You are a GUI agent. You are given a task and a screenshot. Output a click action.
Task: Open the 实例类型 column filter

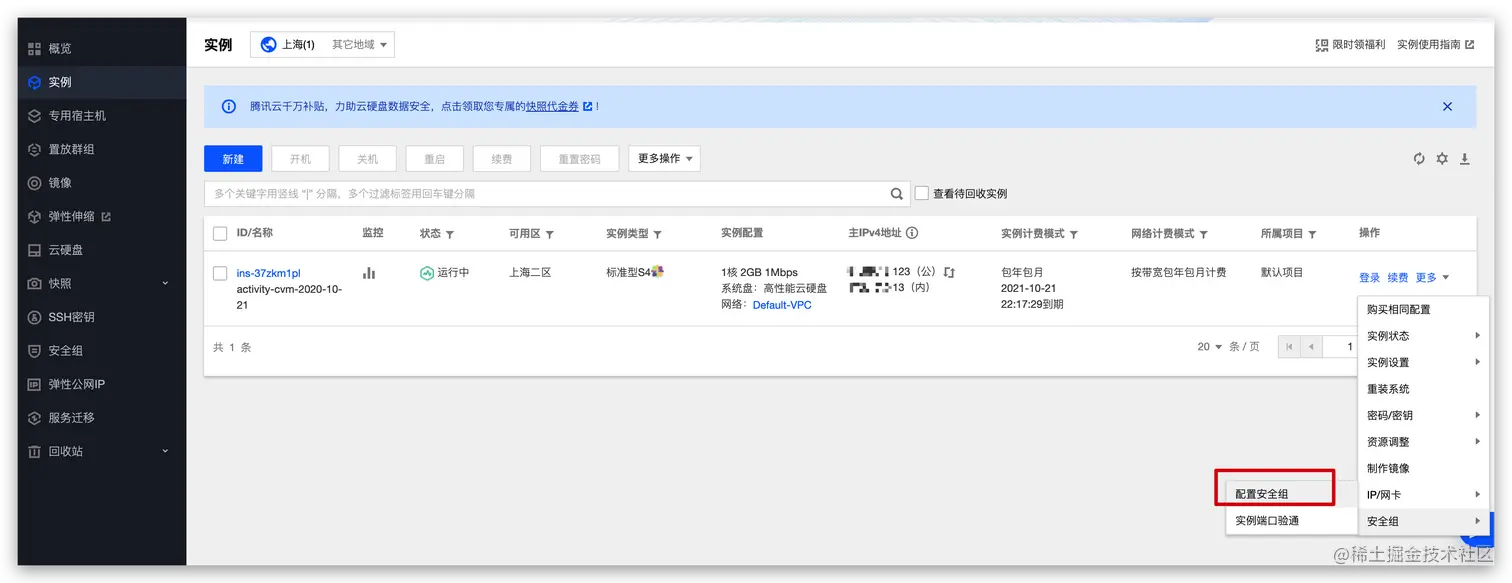tap(657, 234)
